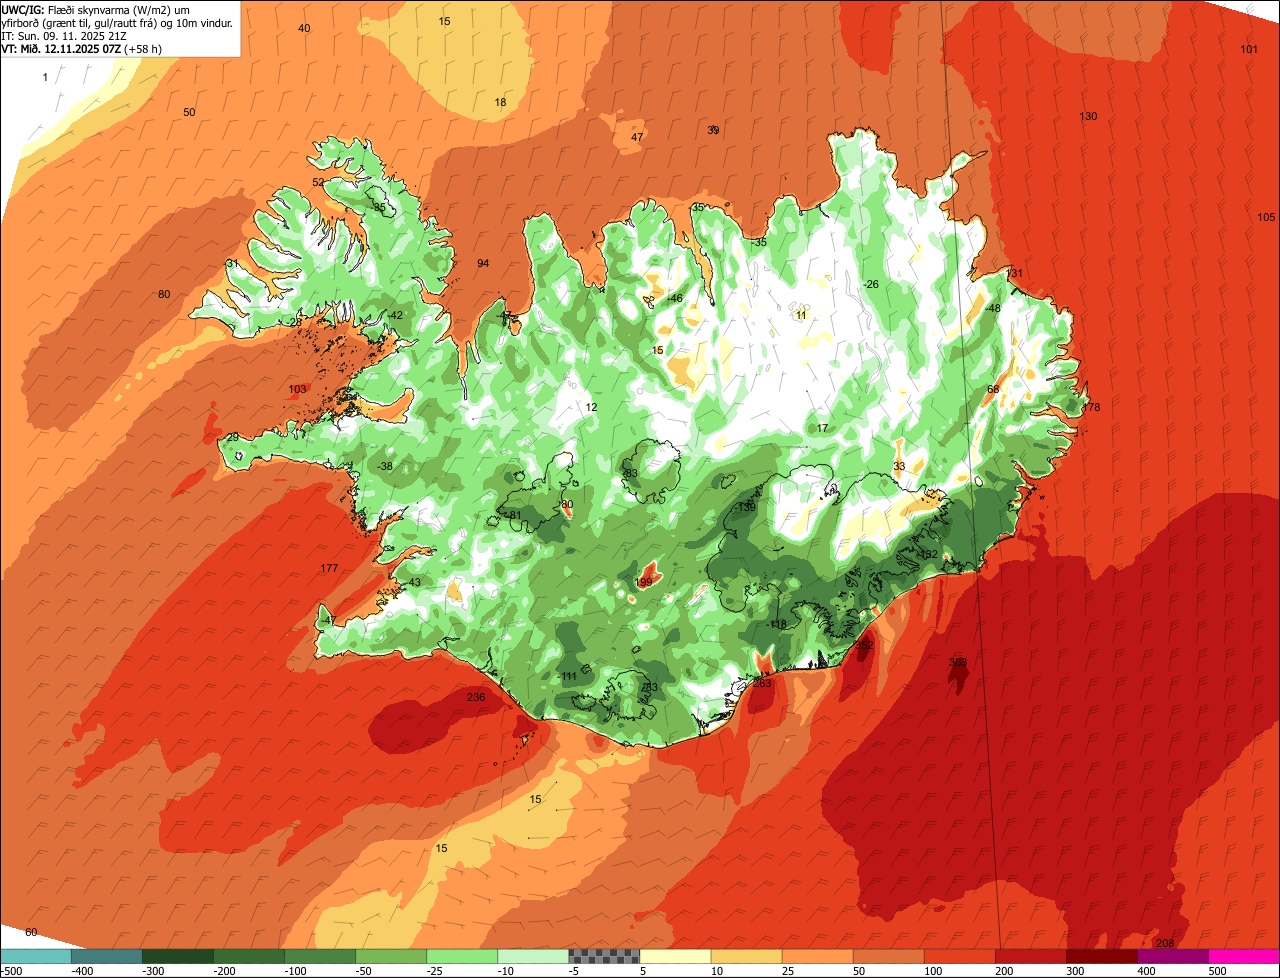Click the legend swatch between 200 and 300

click(1030, 956)
